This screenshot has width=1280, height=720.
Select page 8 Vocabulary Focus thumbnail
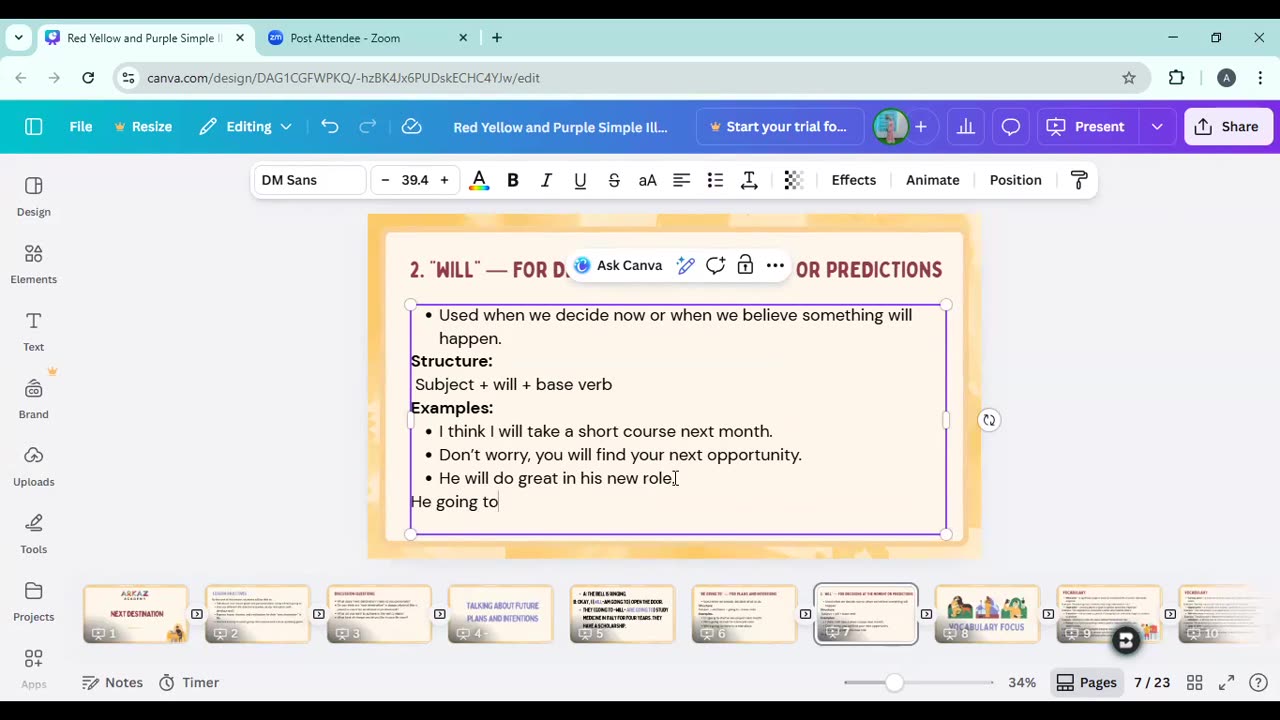[987, 614]
